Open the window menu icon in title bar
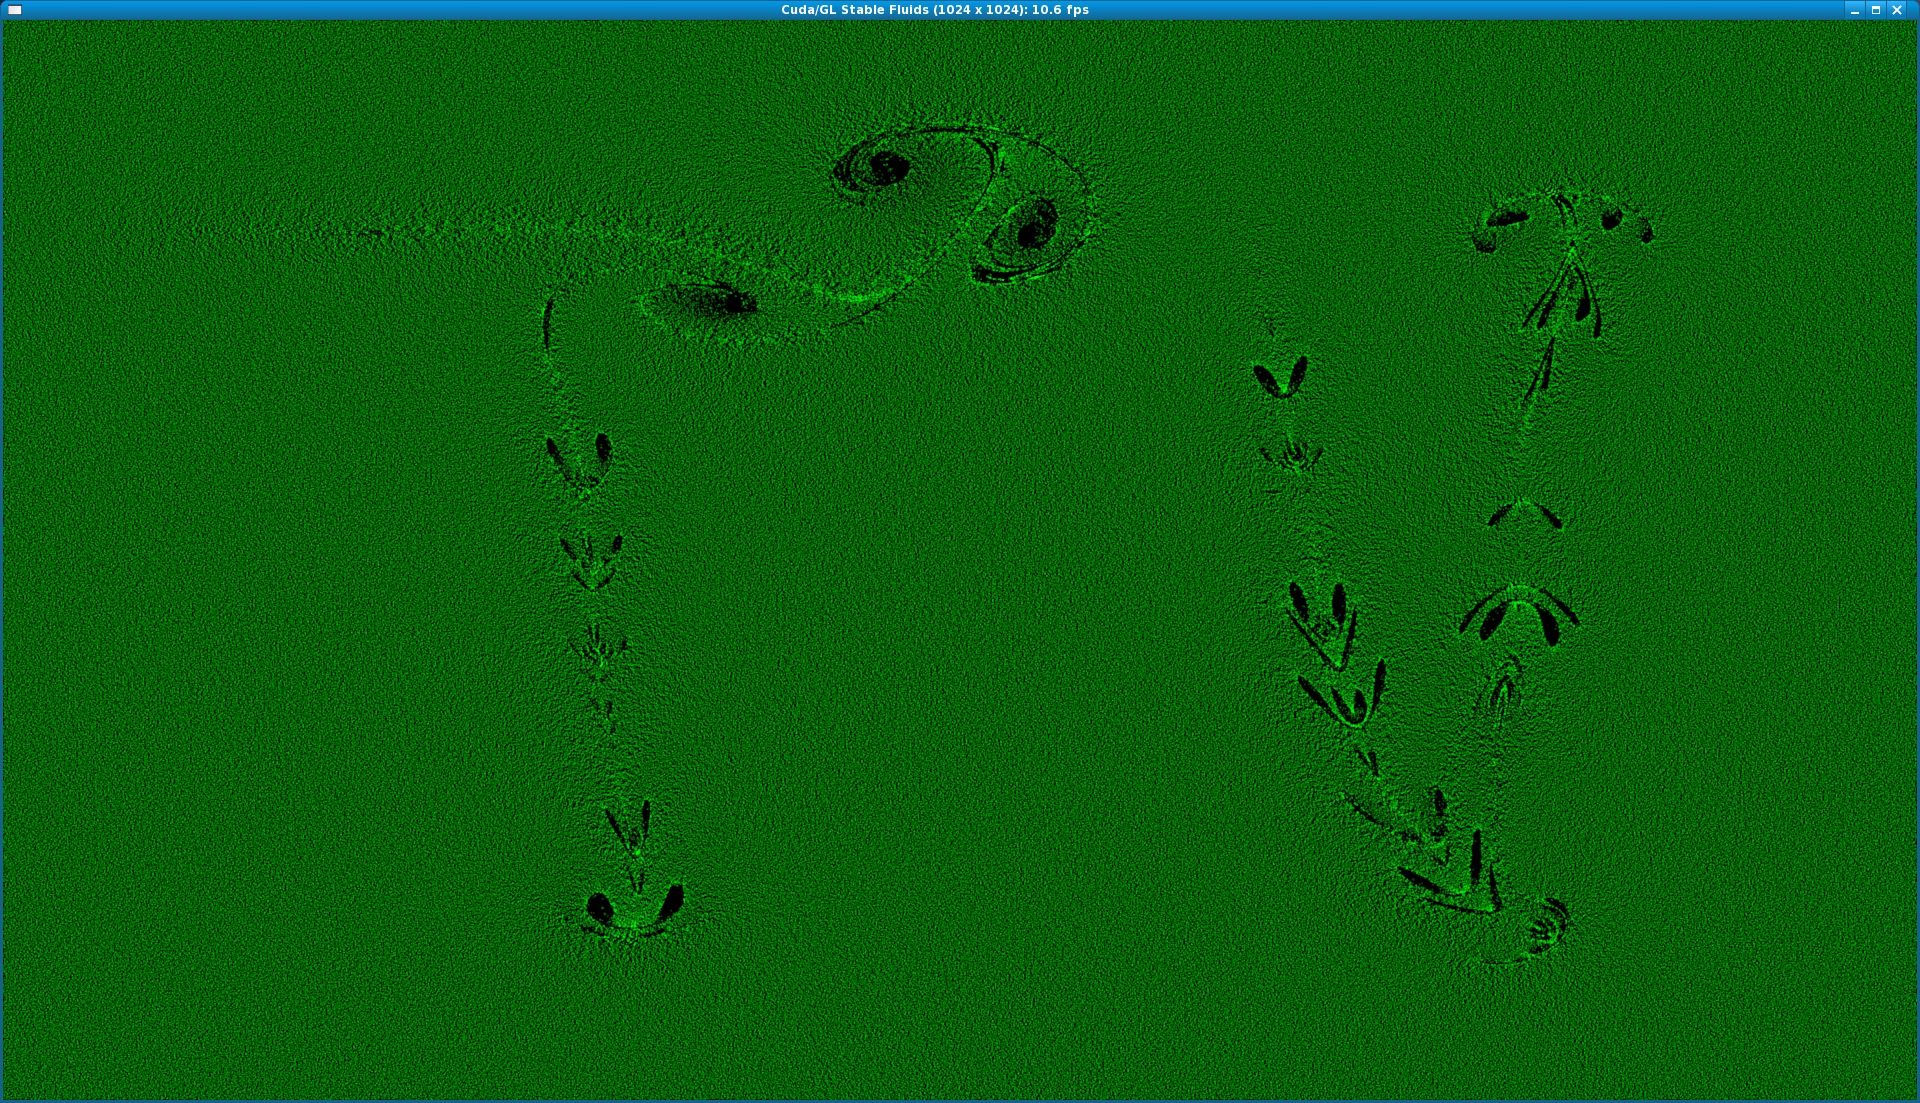This screenshot has width=1920, height=1103. click(15, 10)
